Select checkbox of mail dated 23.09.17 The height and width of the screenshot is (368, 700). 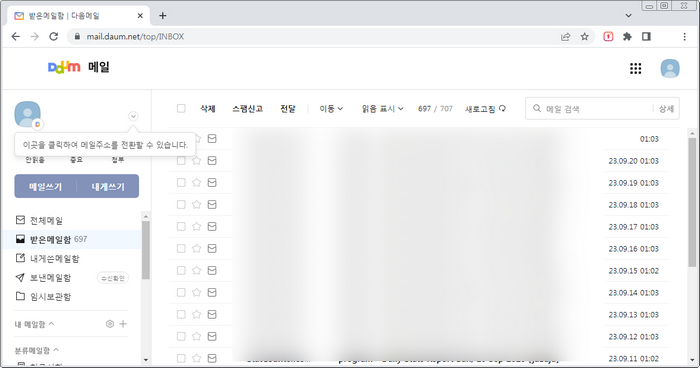tap(181, 226)
